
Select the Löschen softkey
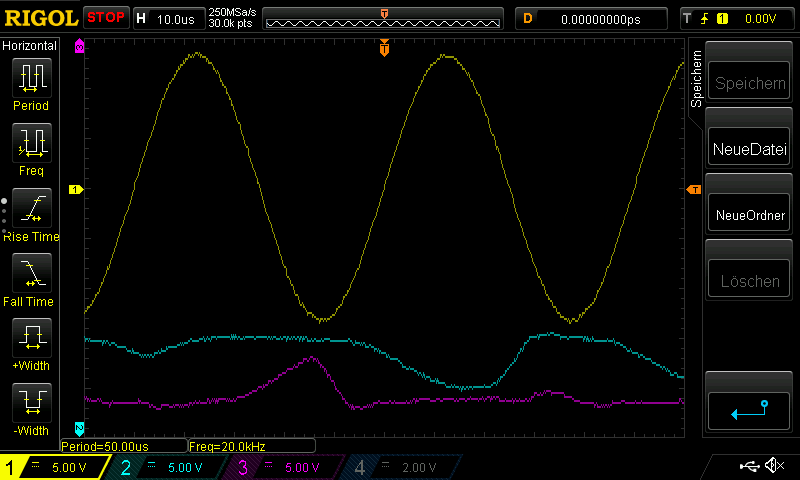click(x=749, y=281)
